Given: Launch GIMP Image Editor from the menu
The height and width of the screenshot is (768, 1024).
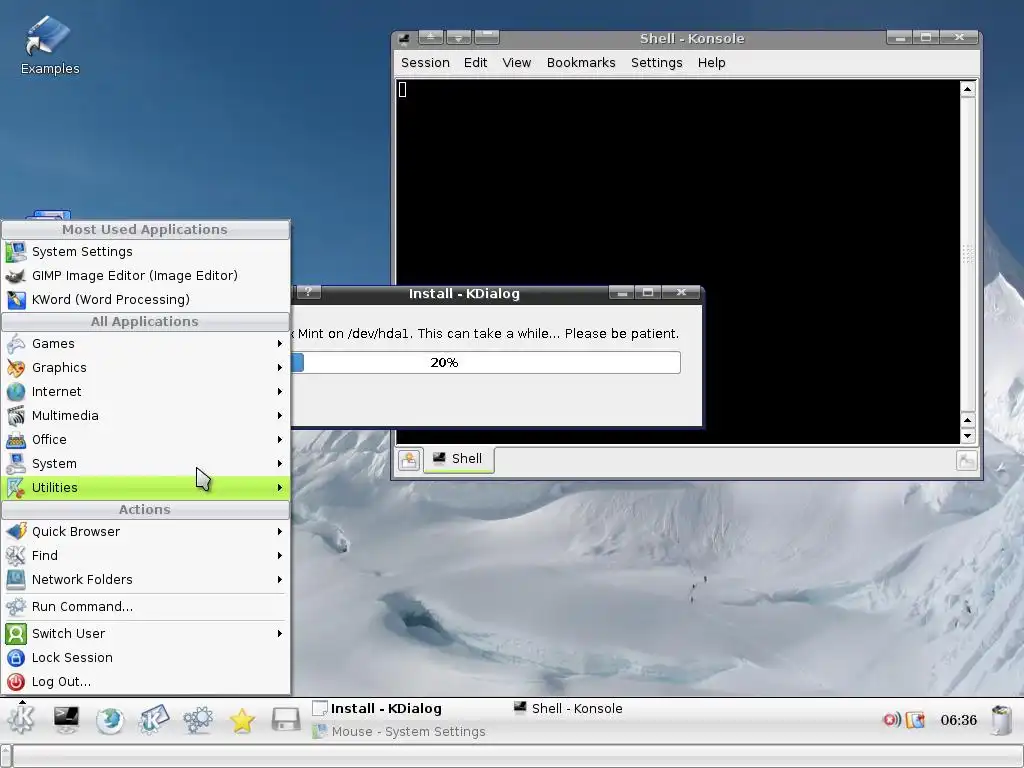Looking at the screenshot, I should pos(145,276).
